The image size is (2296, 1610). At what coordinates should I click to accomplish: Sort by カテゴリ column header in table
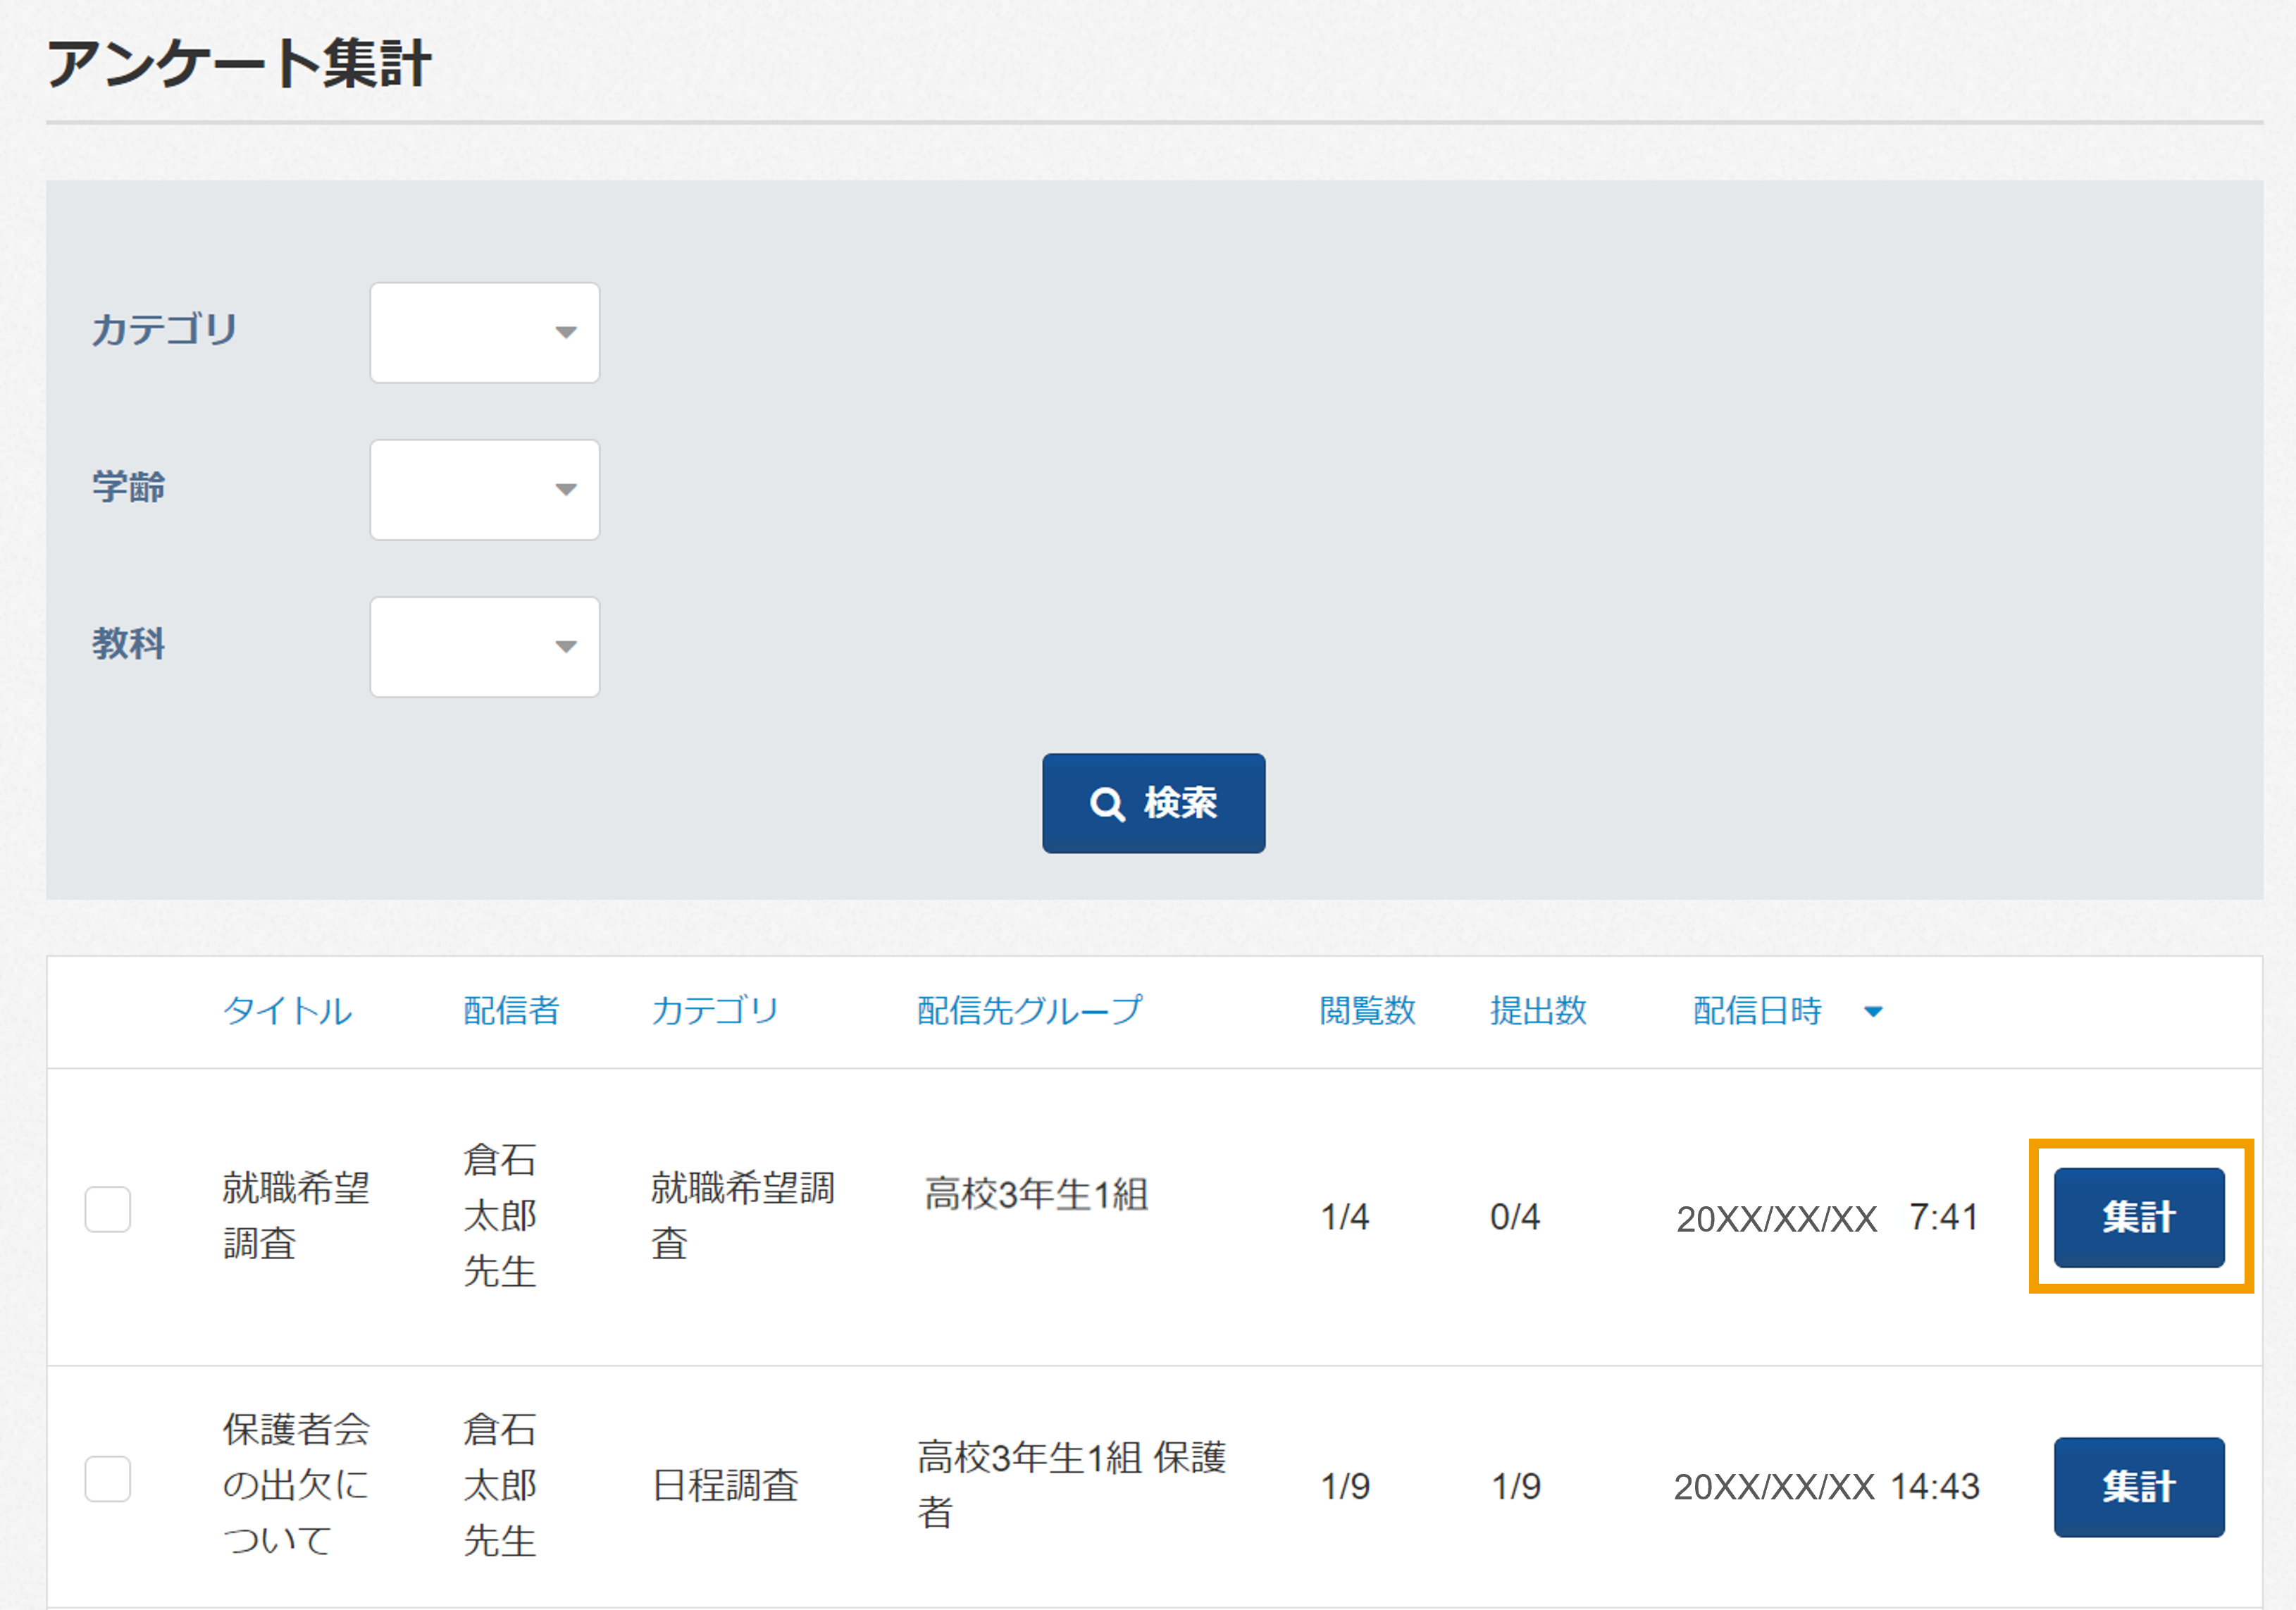[x=714, y=1011]
